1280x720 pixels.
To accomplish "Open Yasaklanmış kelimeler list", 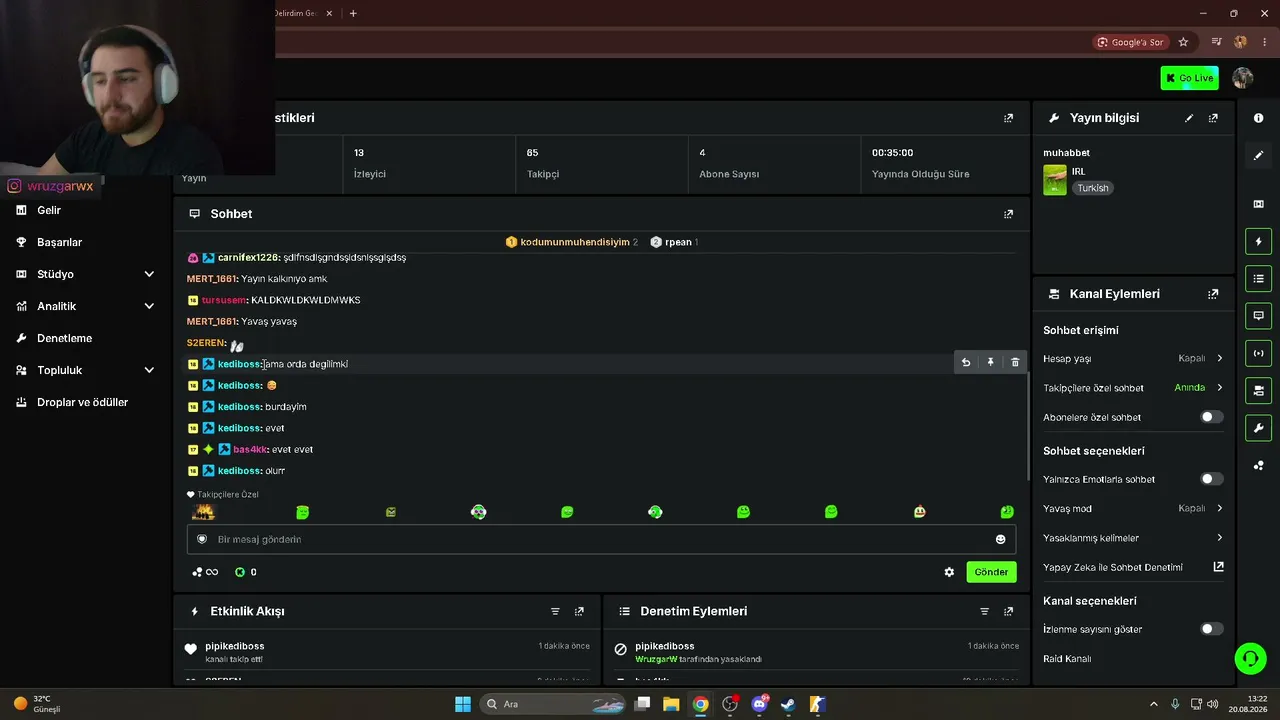I will coord(1133,538).
